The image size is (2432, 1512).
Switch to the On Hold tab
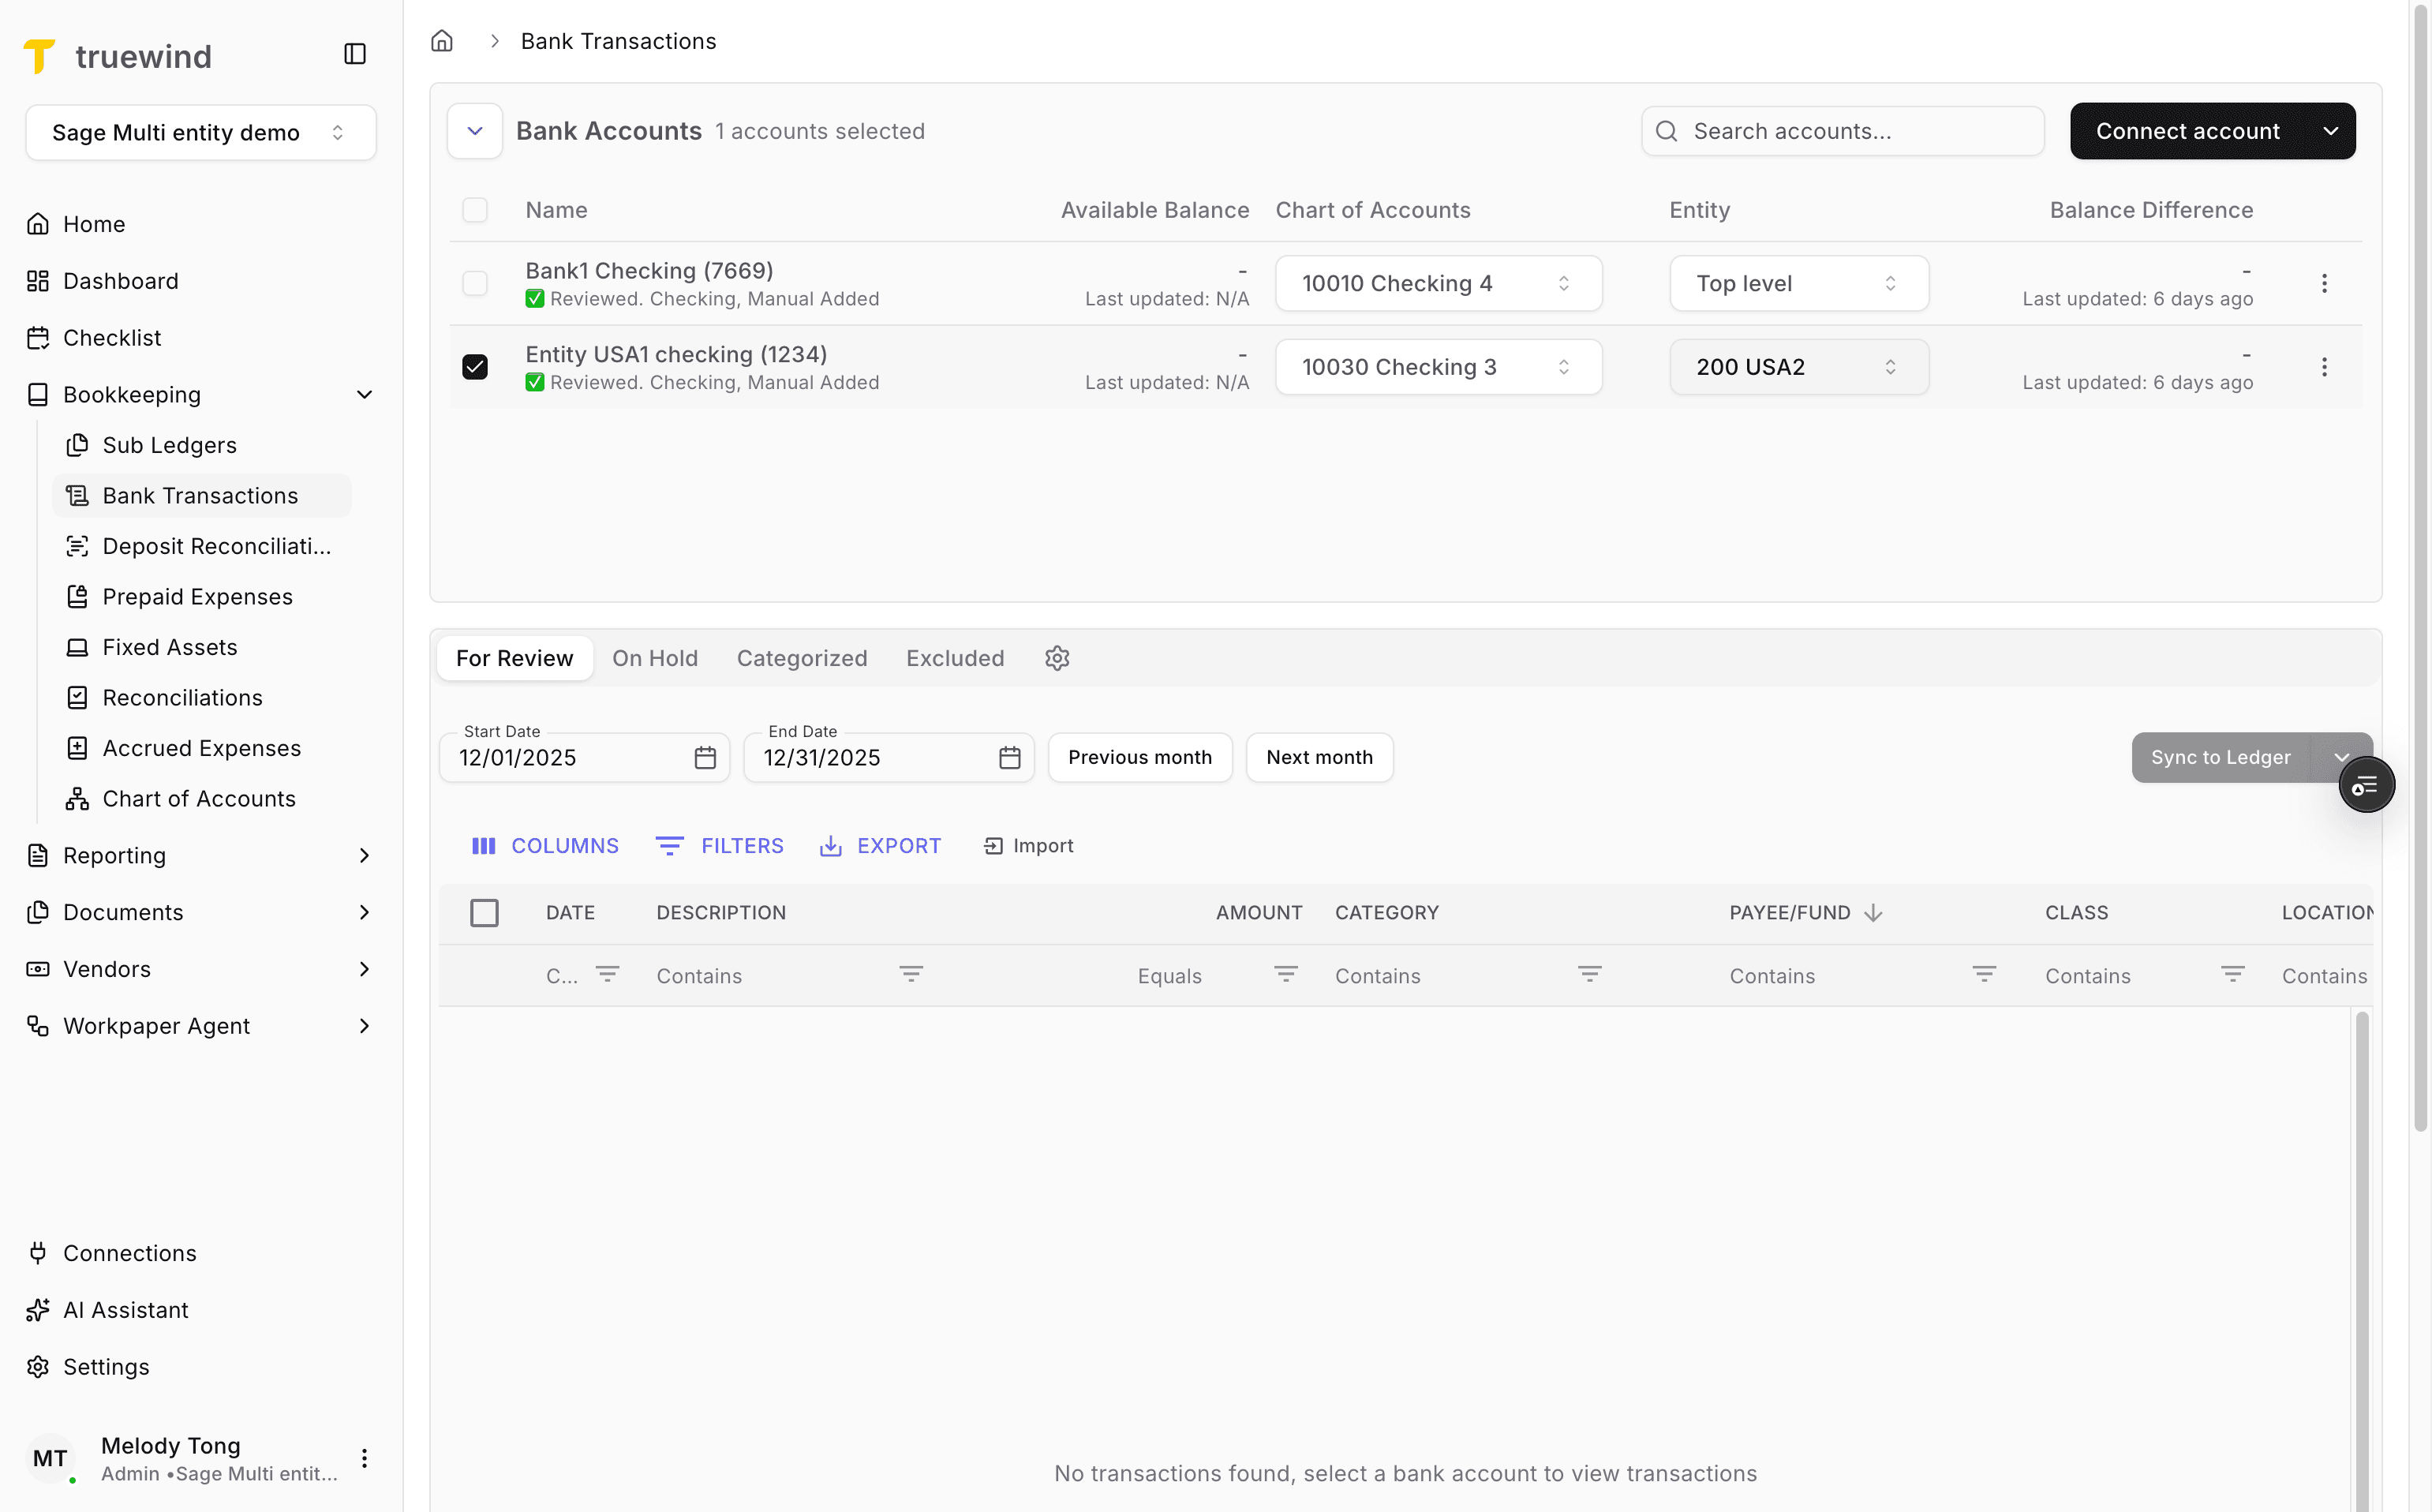[x=656, y=658]
